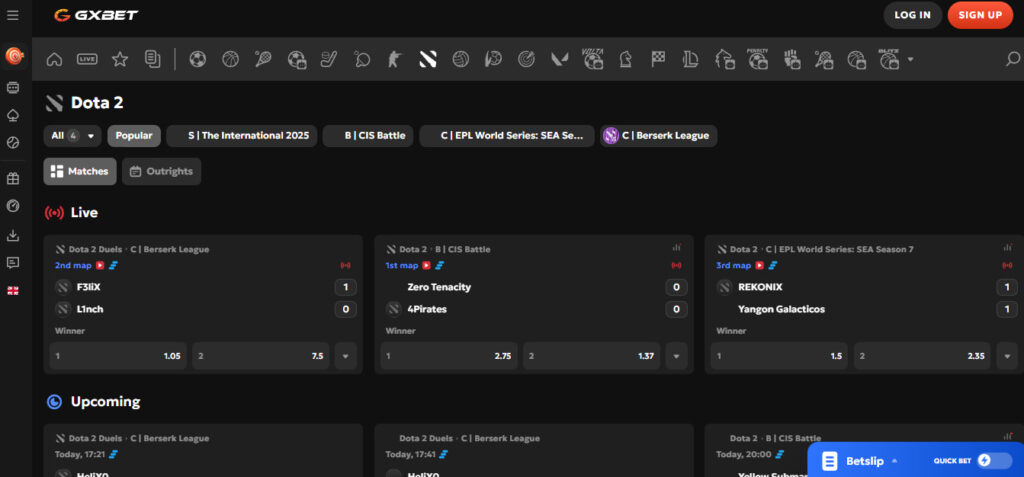The image size is (1024, 477).
Task: Change language via the flag icon
Action: coord(12,291)
